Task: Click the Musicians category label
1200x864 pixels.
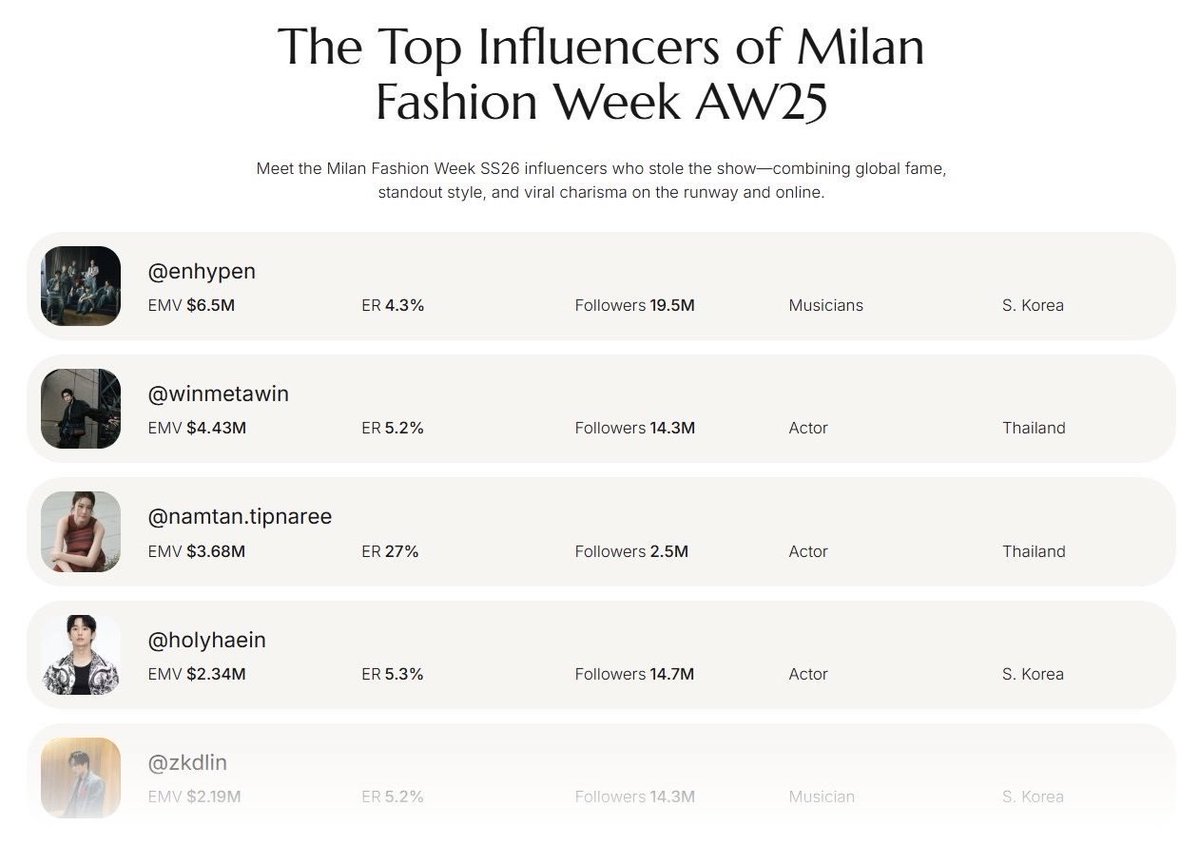Action: pos(826,305)
